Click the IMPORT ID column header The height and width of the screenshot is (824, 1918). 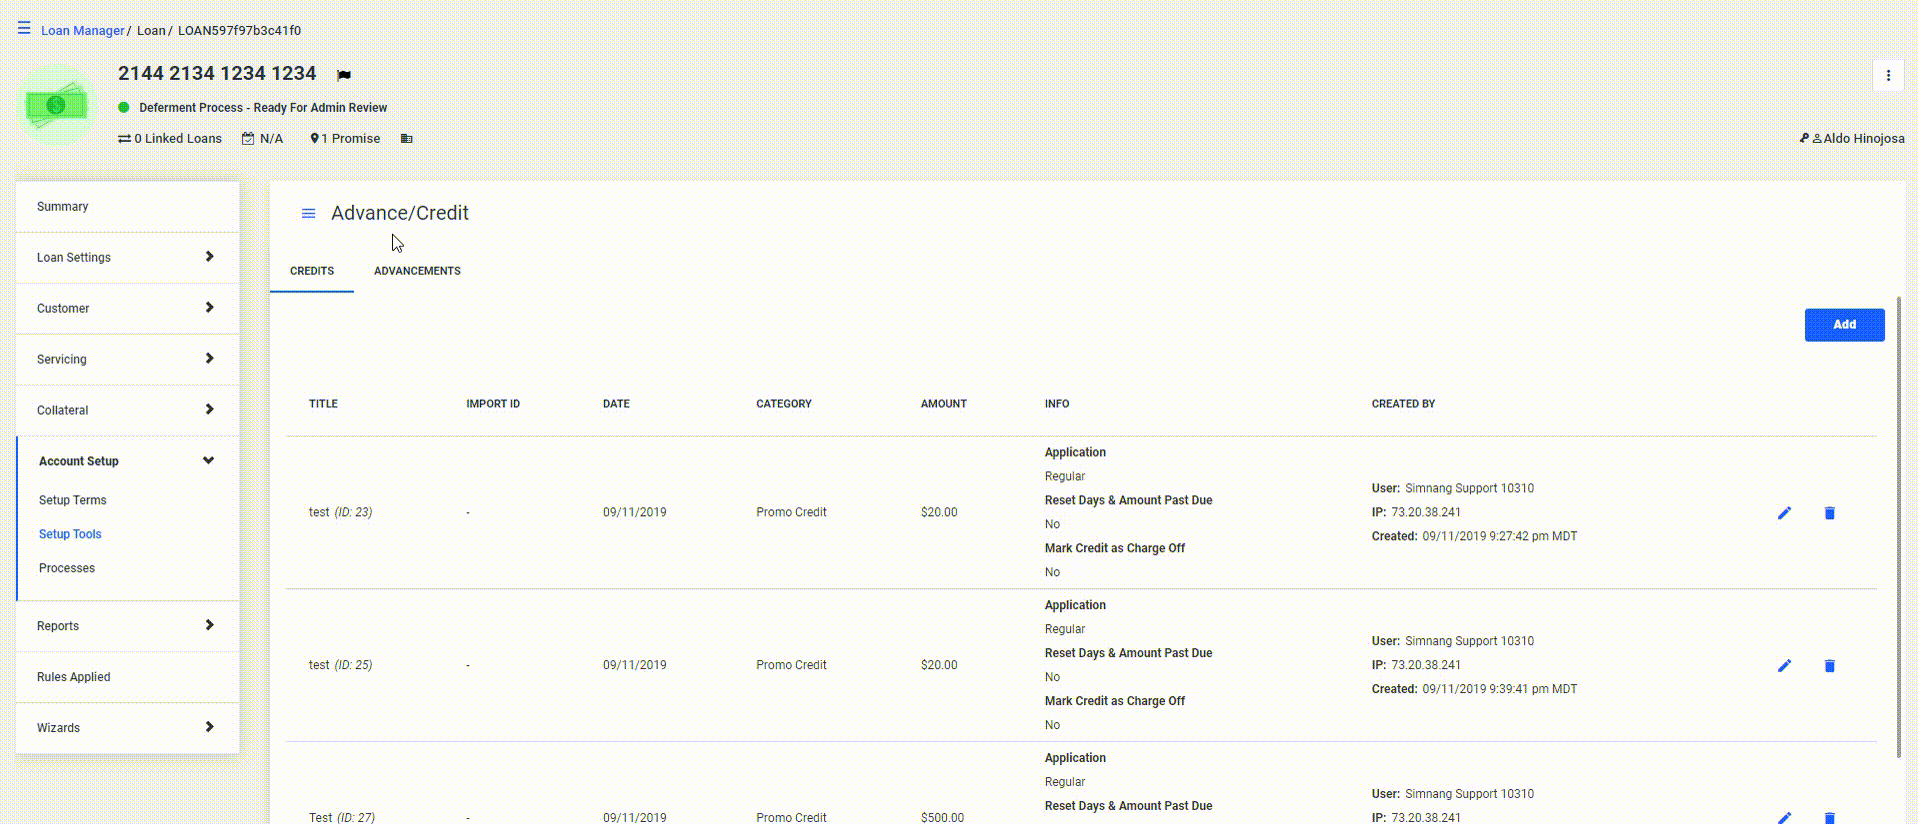coord(493,404)
